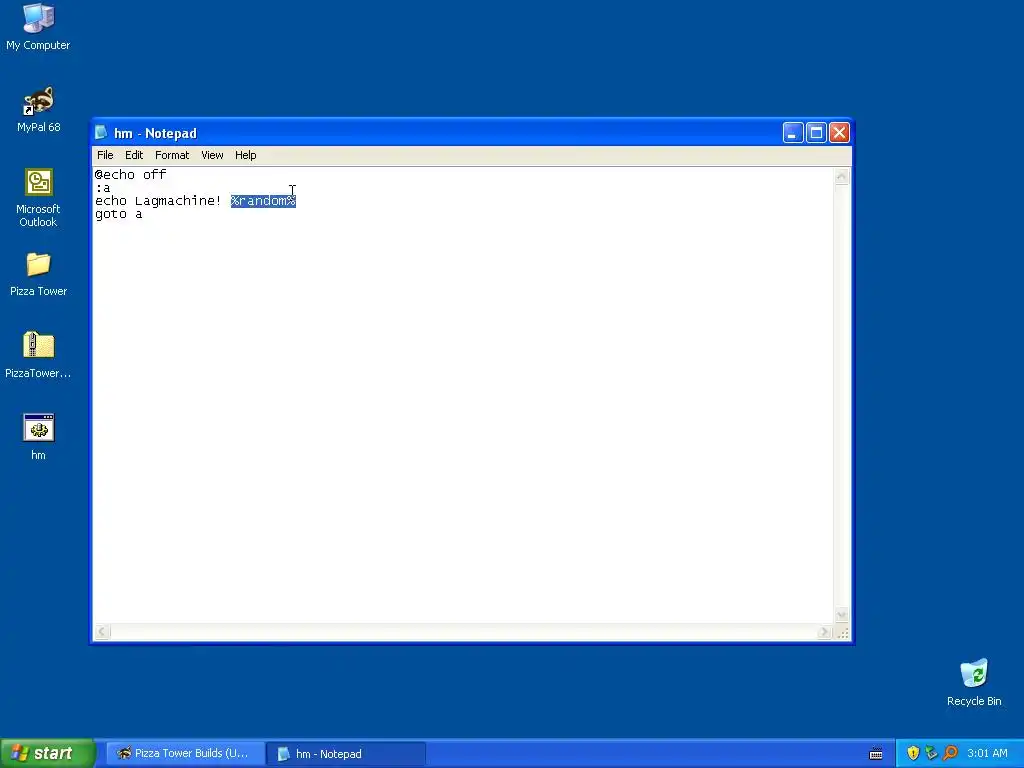The height and width of the screenshot is (768, 1024).
Task: Click the keyboard icon on the taskbar
Action: [876, 754]
